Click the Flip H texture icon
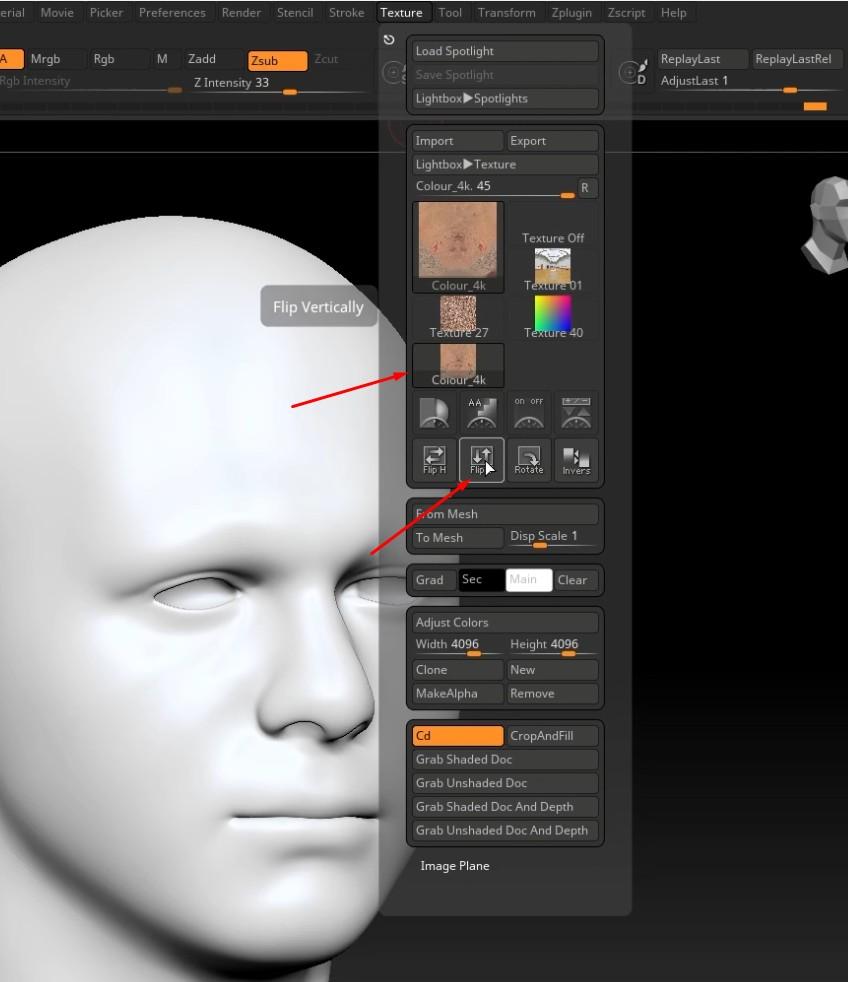This screenshot has height=982, width=848. pyautogui.click(x=434, y=460)
